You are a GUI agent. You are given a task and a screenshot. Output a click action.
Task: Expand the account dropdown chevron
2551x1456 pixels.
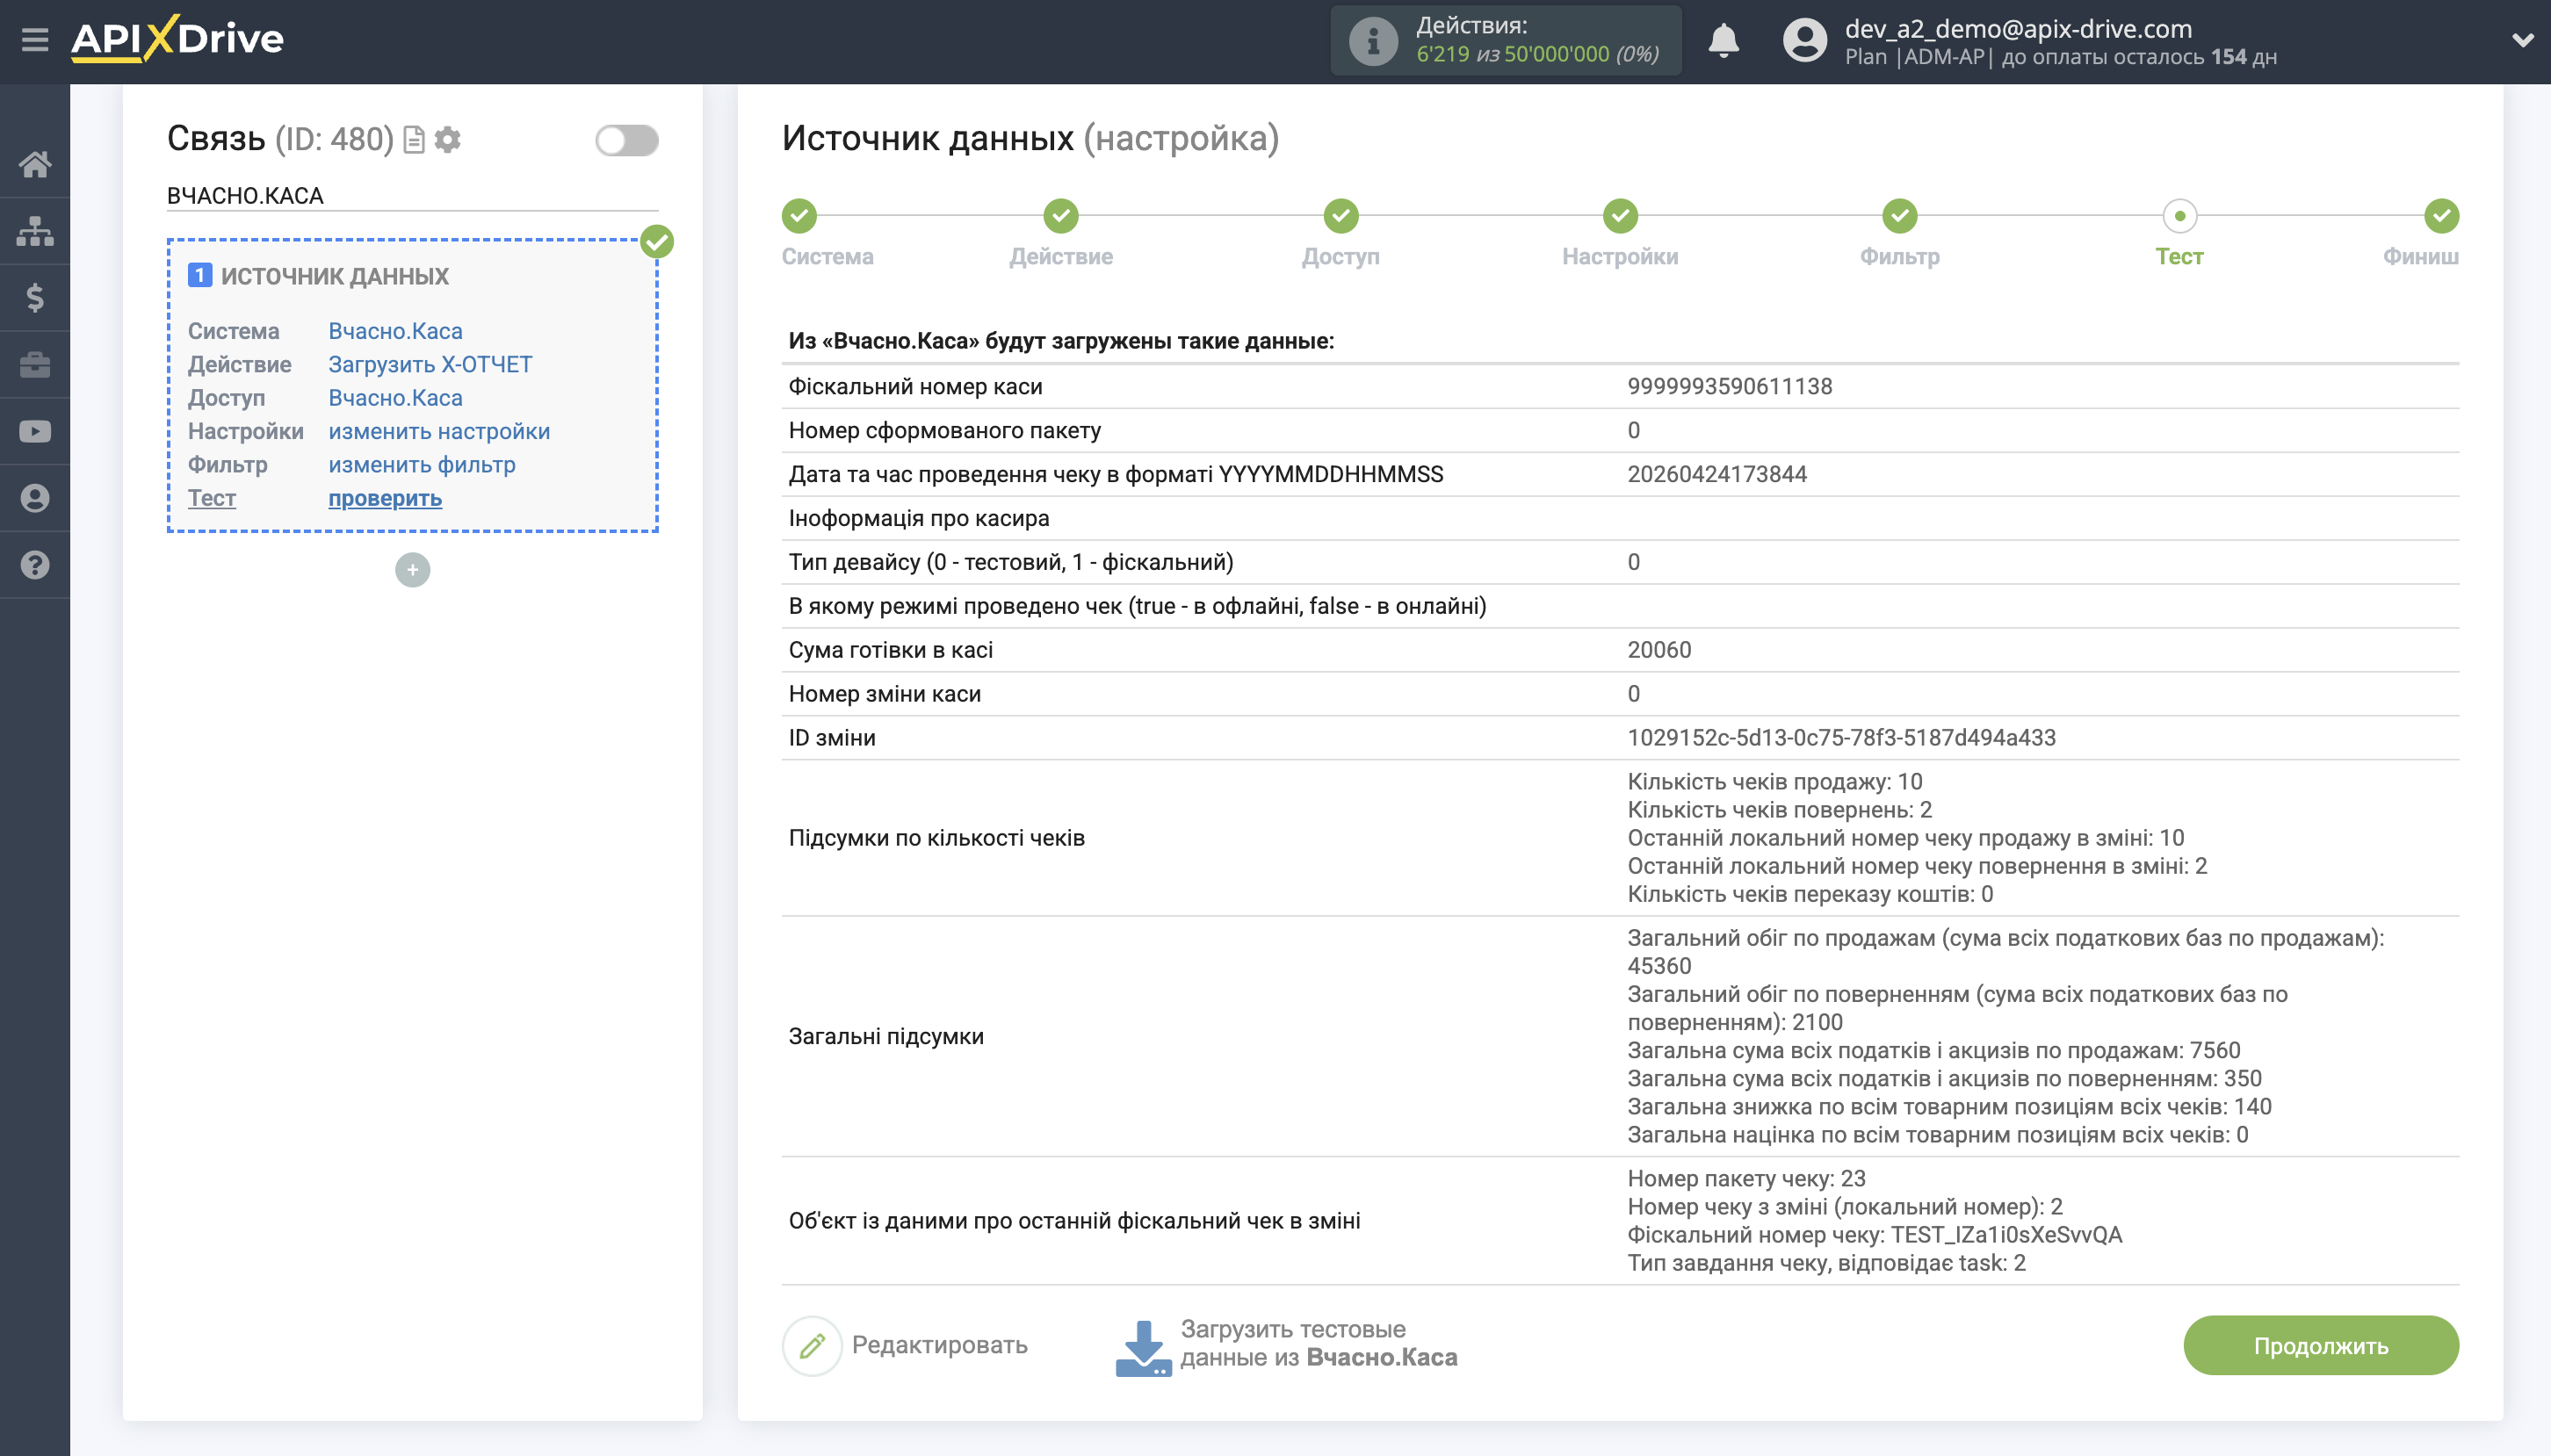coord(2522,41)
